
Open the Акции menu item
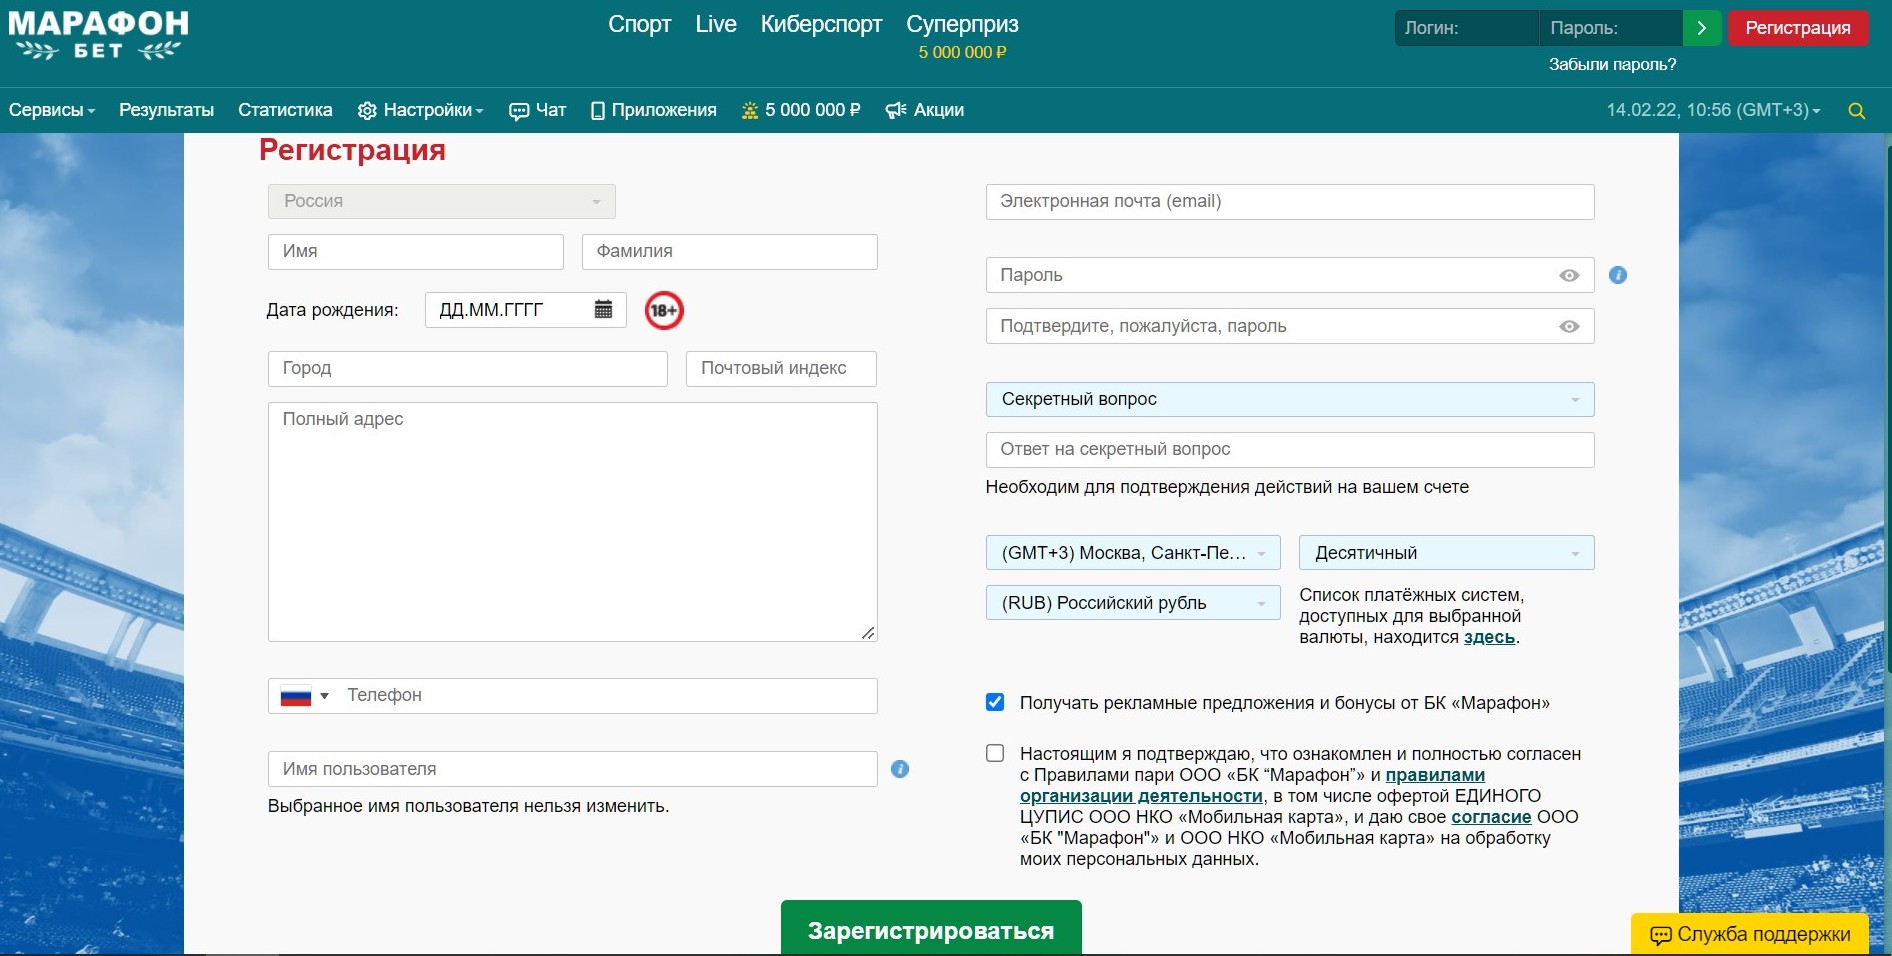coord(925,110)
